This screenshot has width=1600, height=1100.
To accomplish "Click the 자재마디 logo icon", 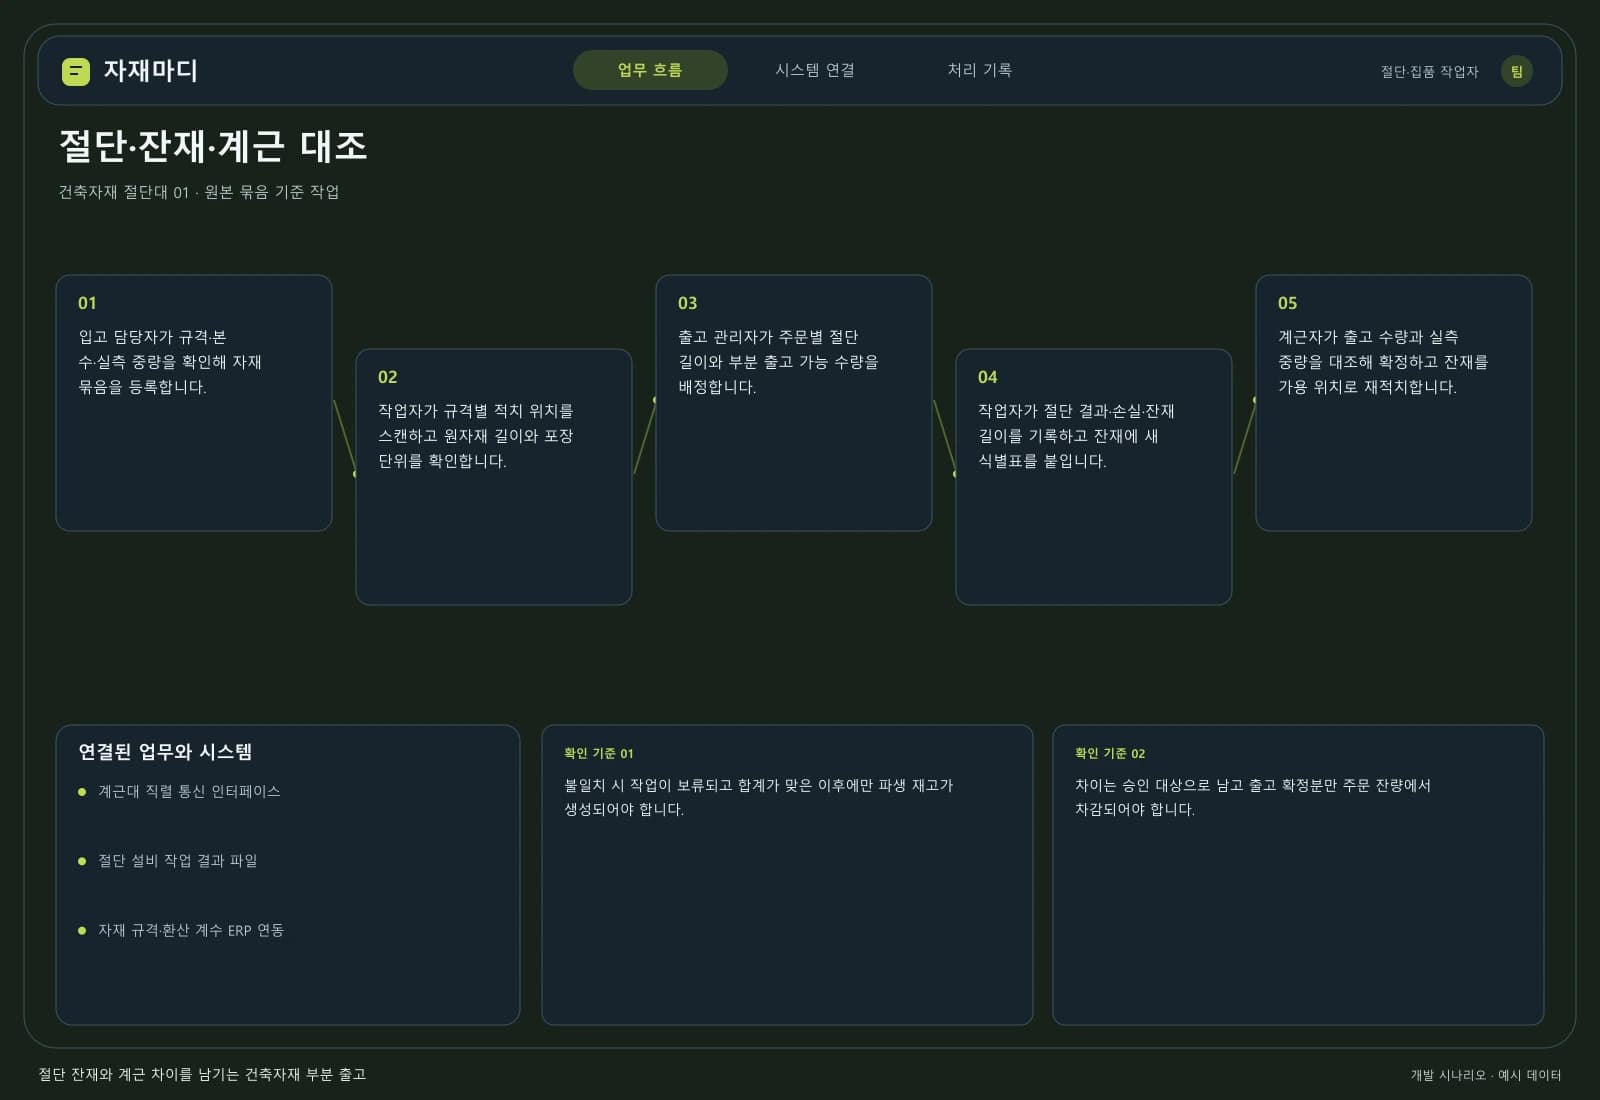I will point(76,71).
